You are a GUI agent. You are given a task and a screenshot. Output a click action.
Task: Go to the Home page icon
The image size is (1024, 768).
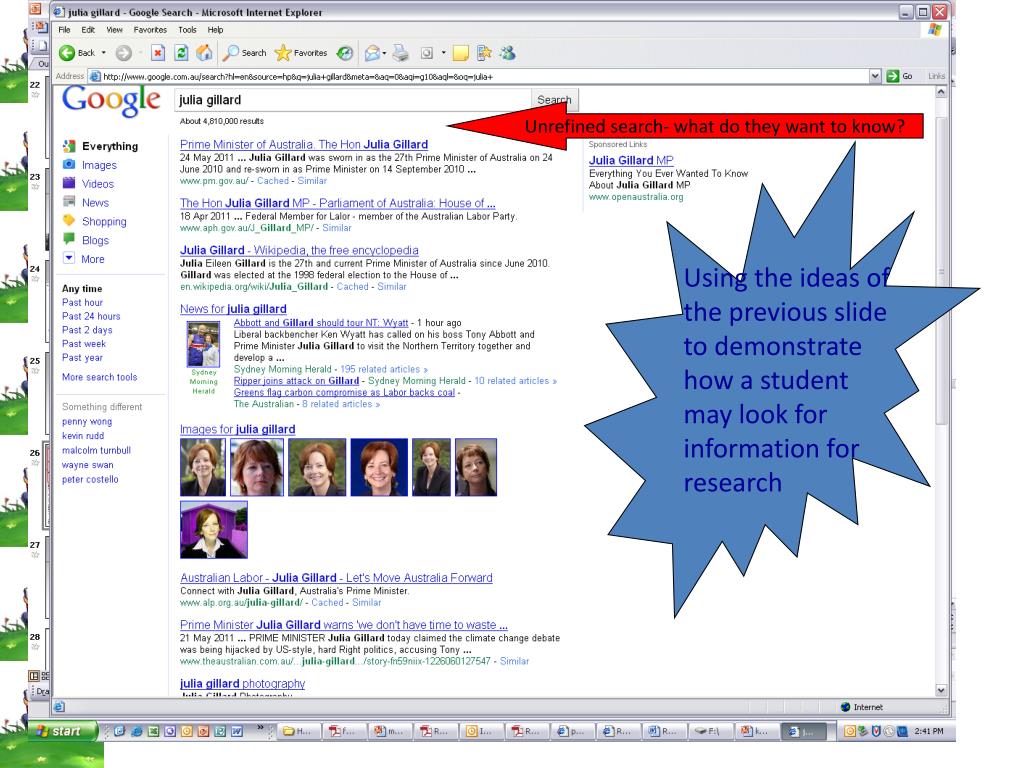click(204, 53)
